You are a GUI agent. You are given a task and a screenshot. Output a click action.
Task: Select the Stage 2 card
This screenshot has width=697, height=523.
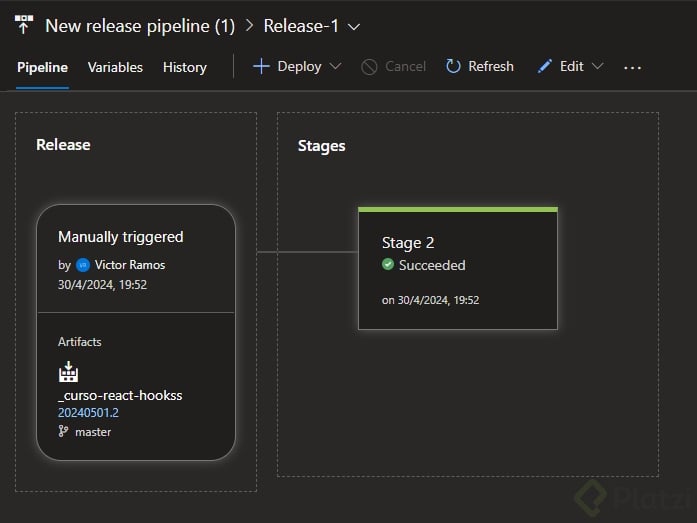click(457, 268)
